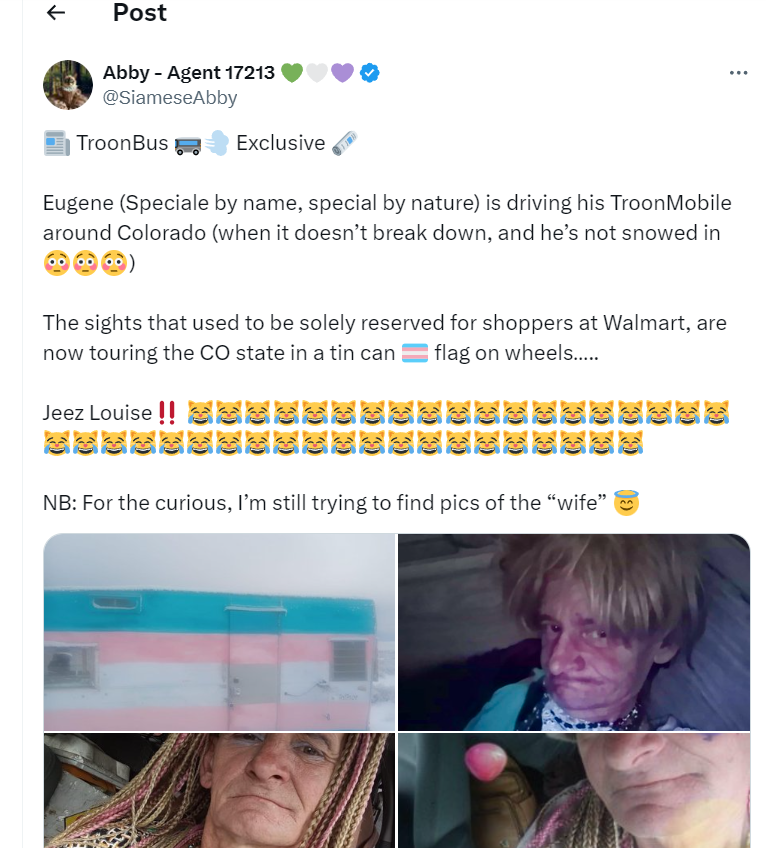Screen dimensions: 766x848
Task: Open the photo with pink braided hair
Action: click(x=219, y=791)
